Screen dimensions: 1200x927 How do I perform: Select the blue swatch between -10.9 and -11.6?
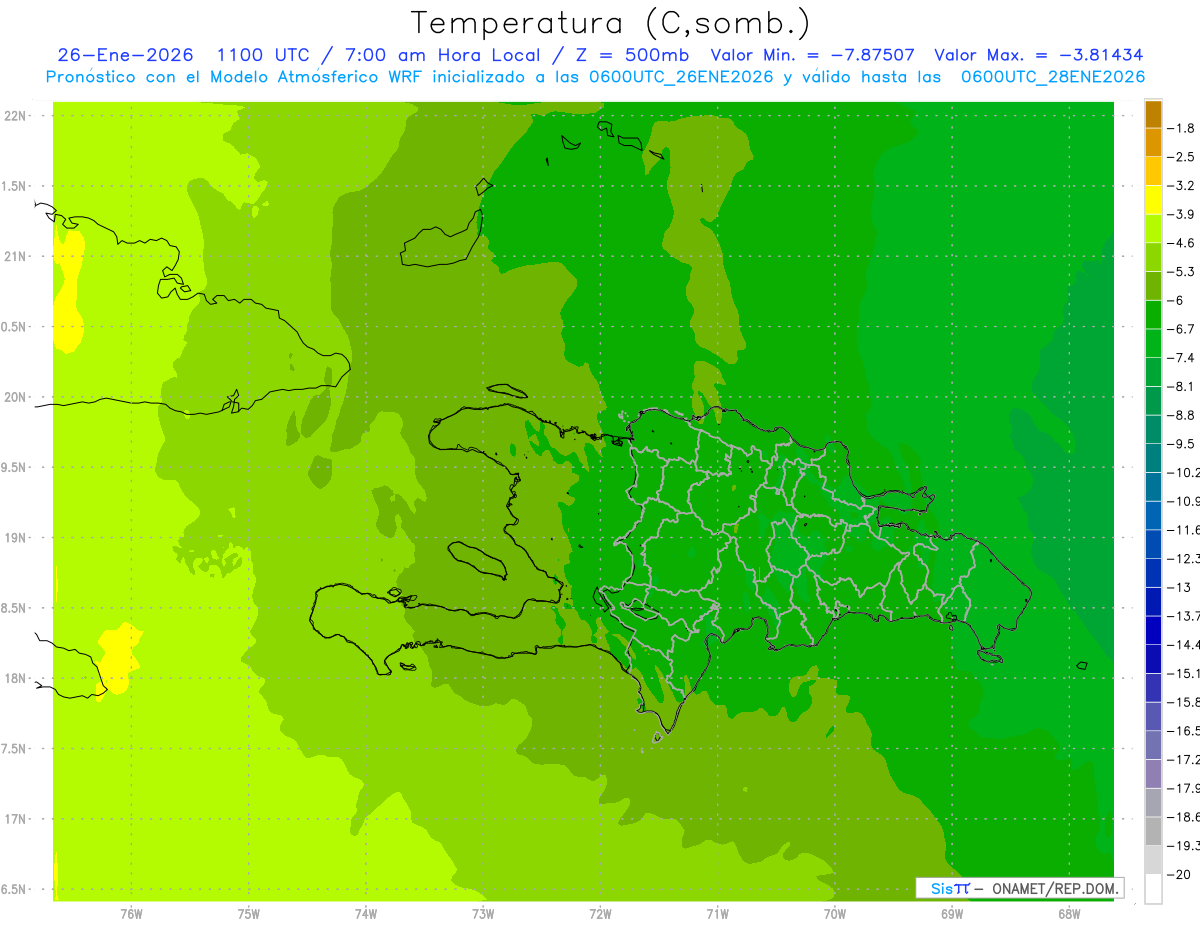1153,515
